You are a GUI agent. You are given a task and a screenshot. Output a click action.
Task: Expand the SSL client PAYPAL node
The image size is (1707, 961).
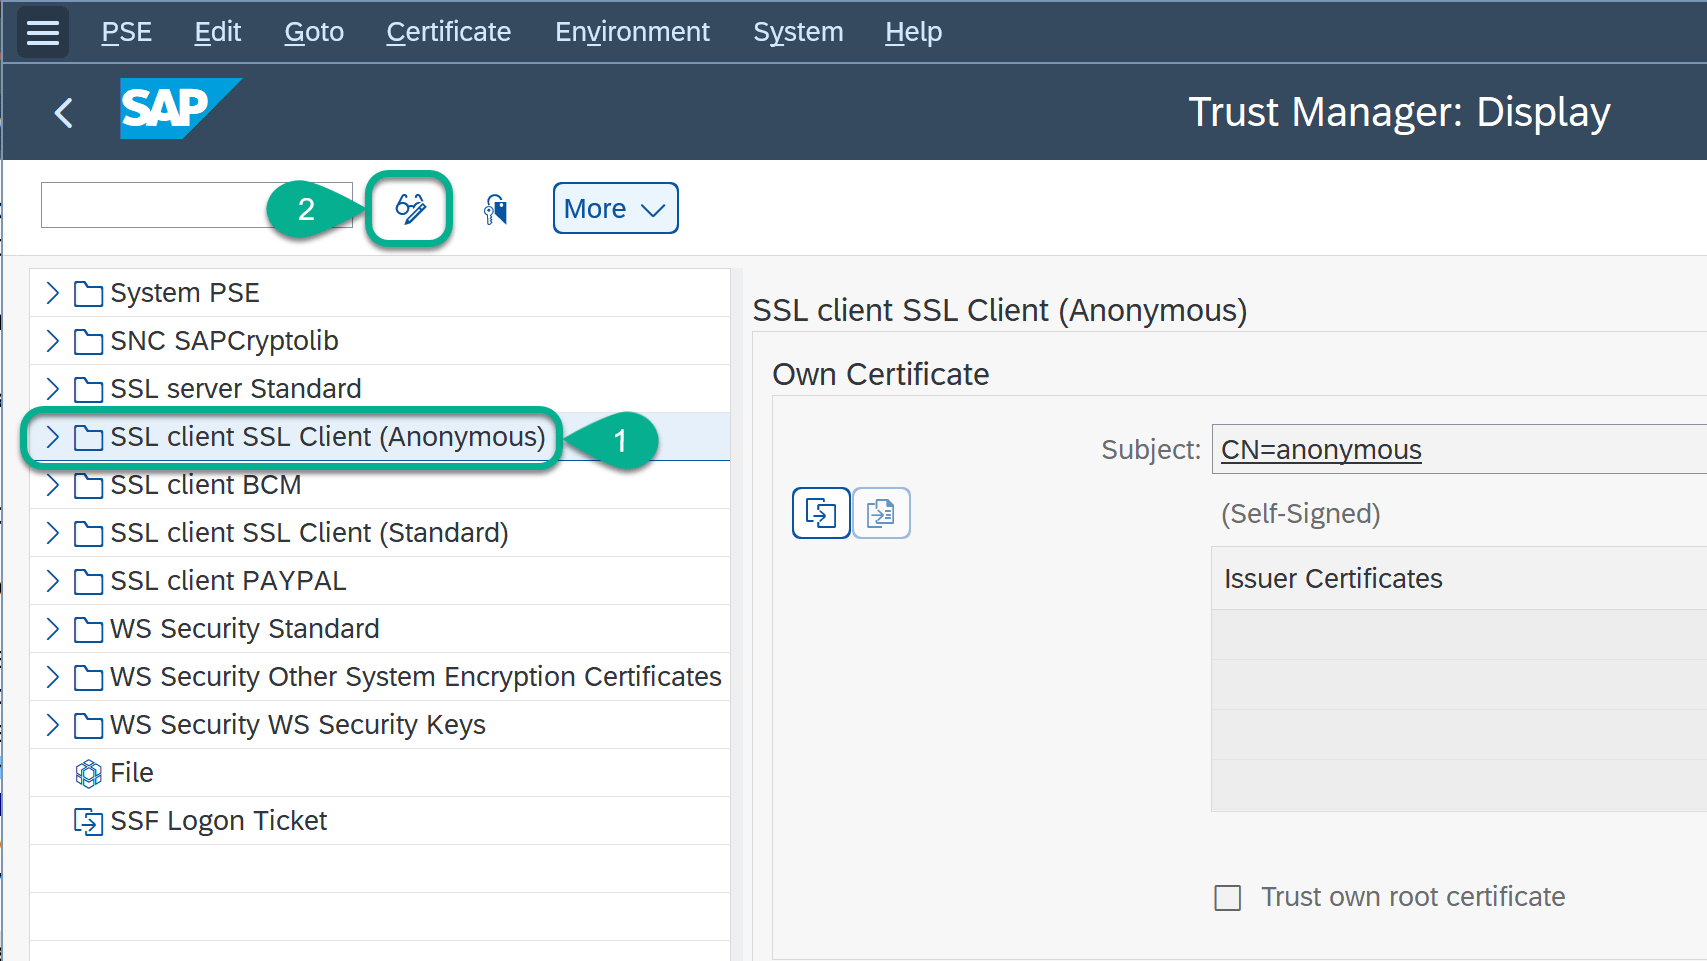[x=53, y=581]
